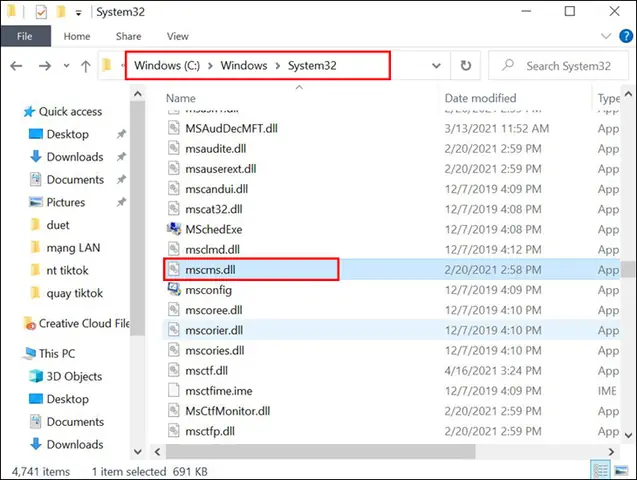Open Pictures under Quick access

pos(57,202)
